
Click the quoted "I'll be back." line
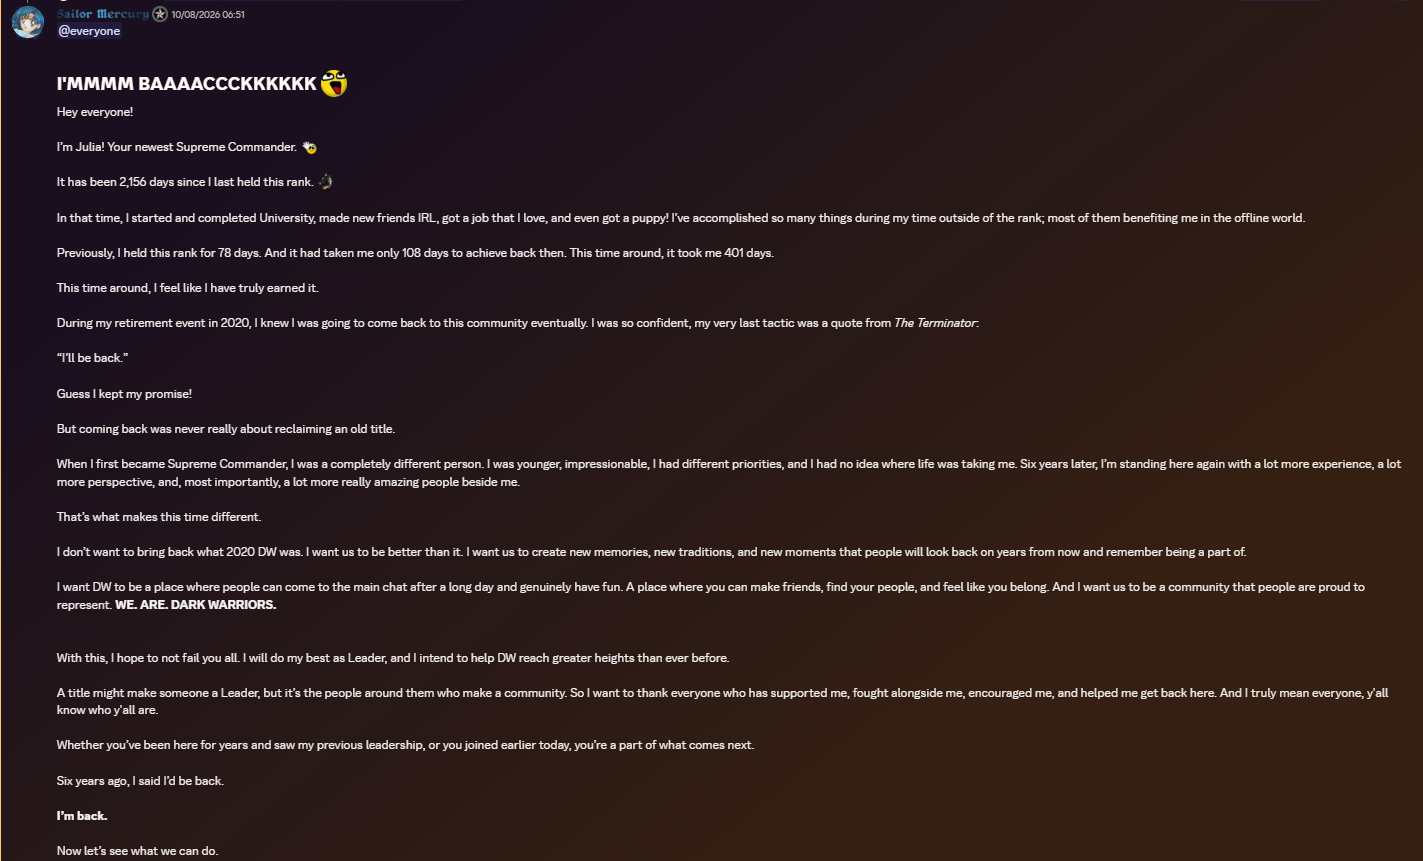coord(89,358)
